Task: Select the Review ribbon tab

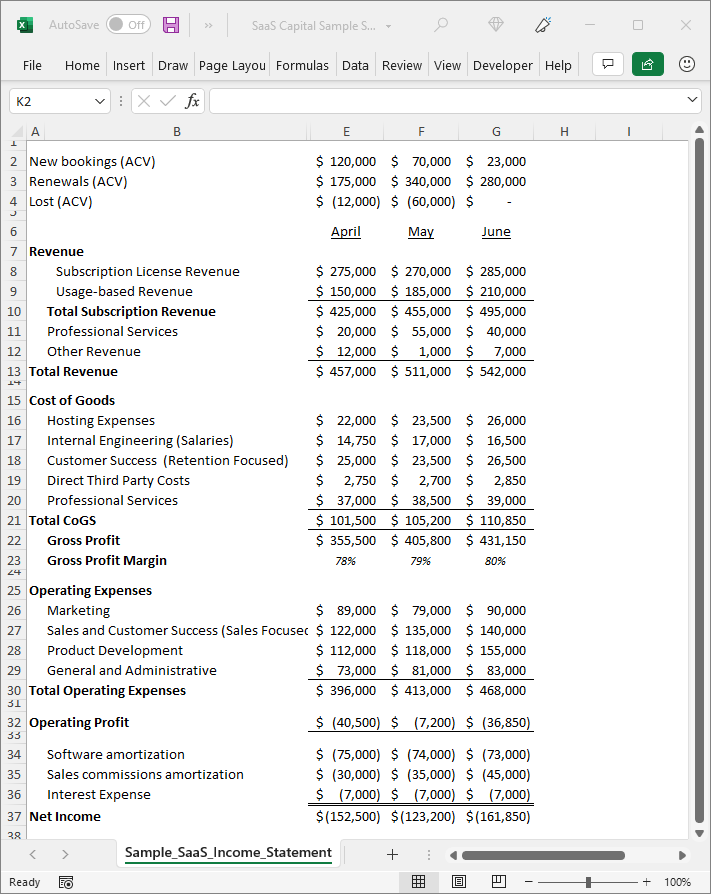Action: (402, 66)
